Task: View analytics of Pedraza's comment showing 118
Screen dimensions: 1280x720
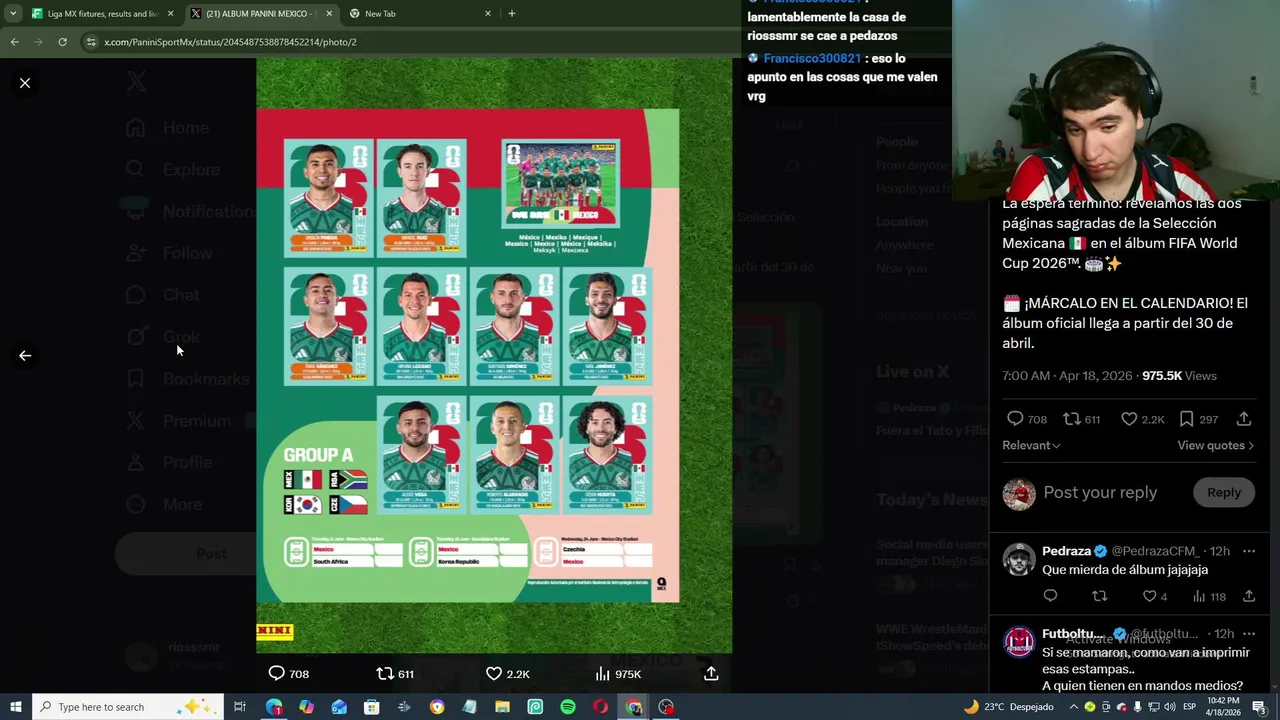Action: (x=1209, y=596)
